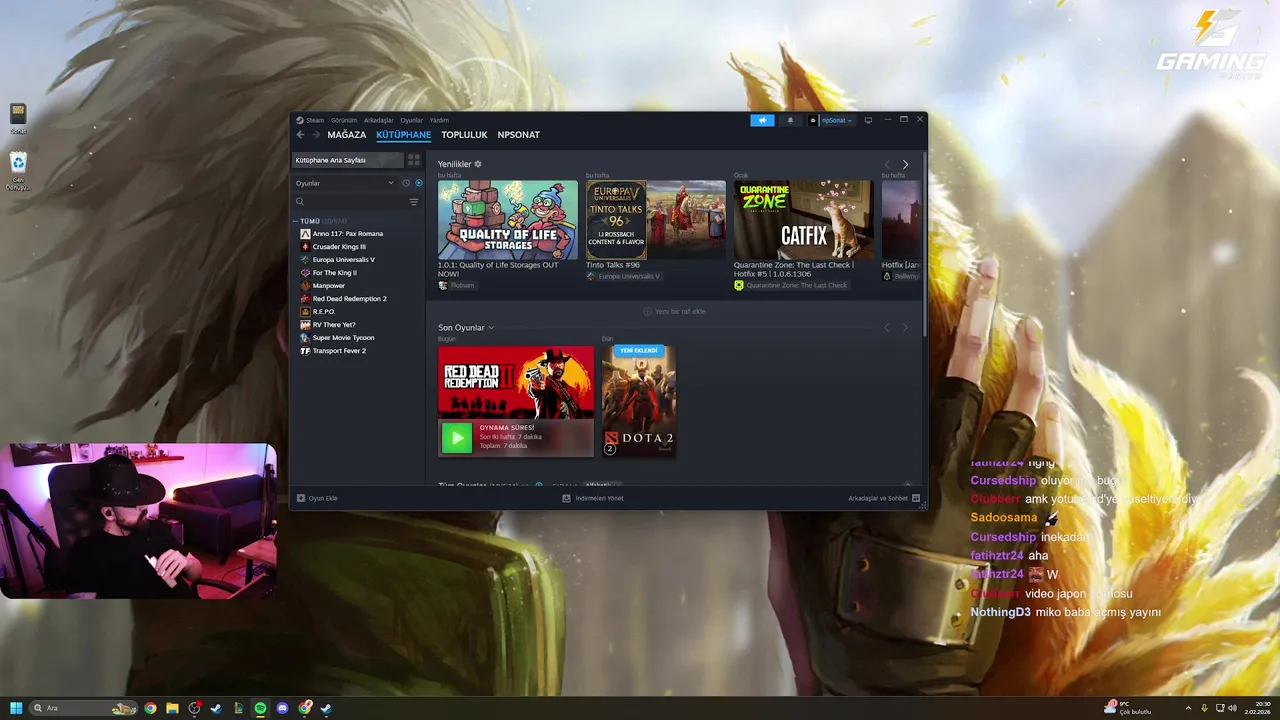The image size is (1280, 720).
Task: Click the Oyun Ekle label
Action: pyautogui.click(x=323, y=498)
